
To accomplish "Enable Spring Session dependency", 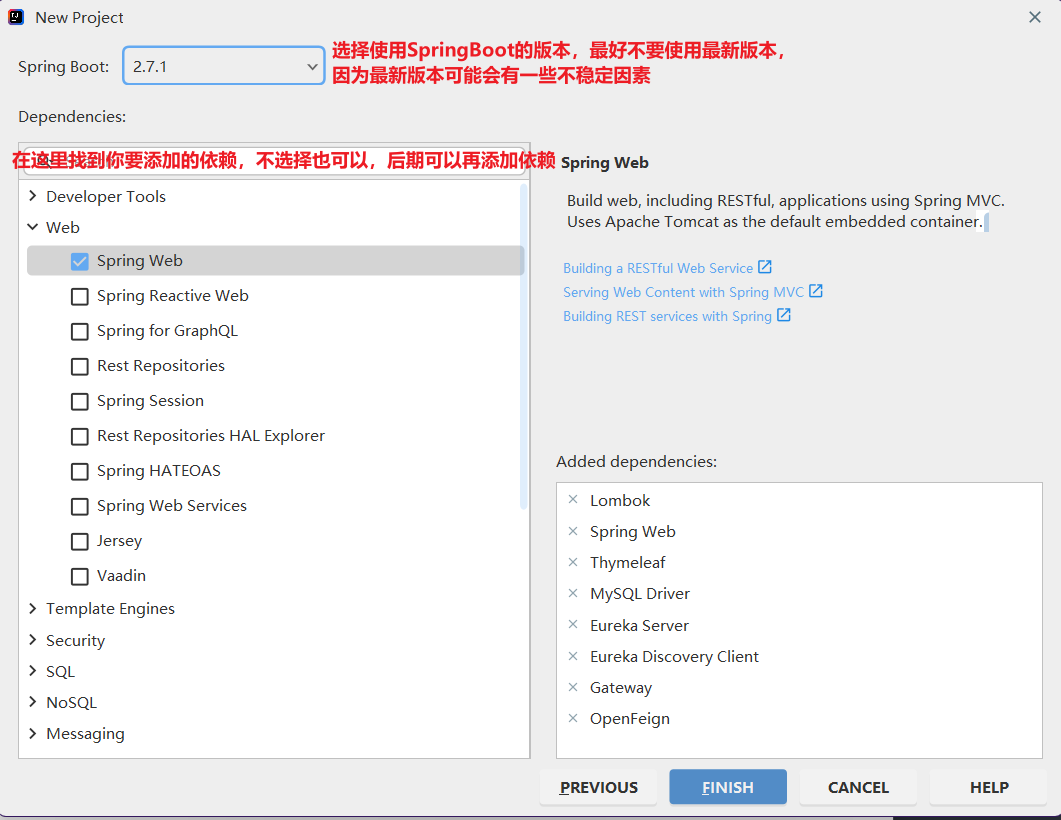I will pyautogui.click(x=80, y=401).
